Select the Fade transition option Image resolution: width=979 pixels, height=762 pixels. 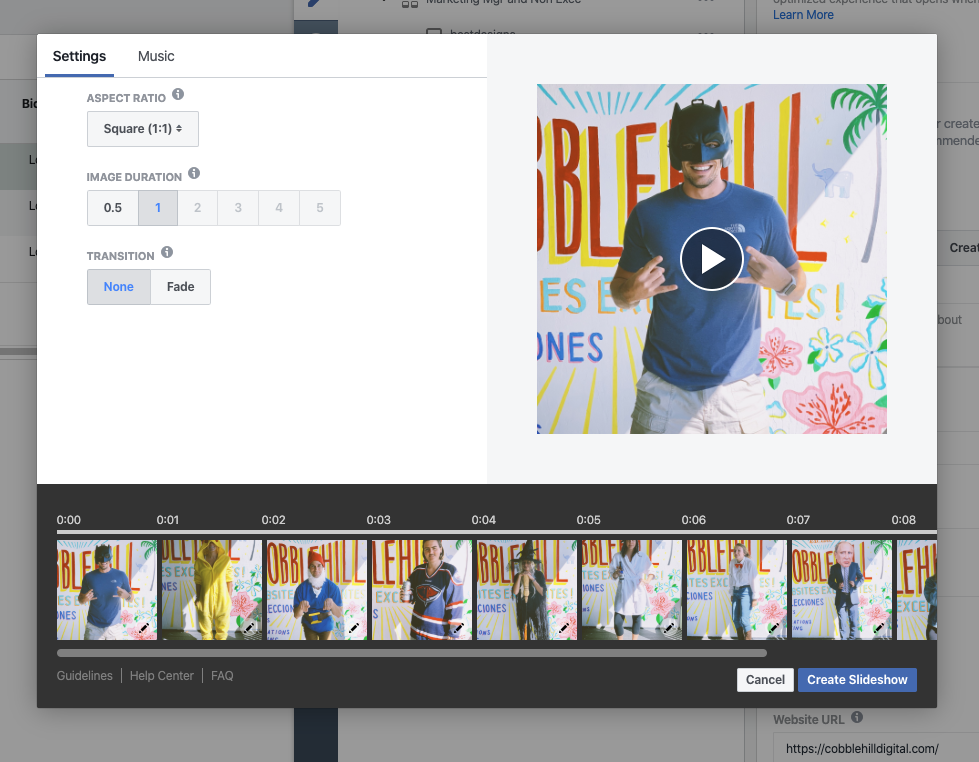181,287
